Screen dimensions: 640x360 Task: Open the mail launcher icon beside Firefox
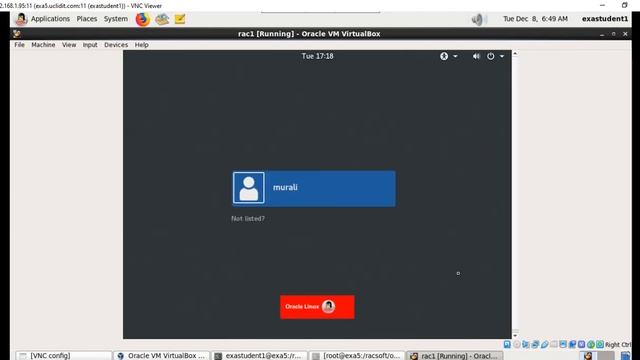coord(162,19)
